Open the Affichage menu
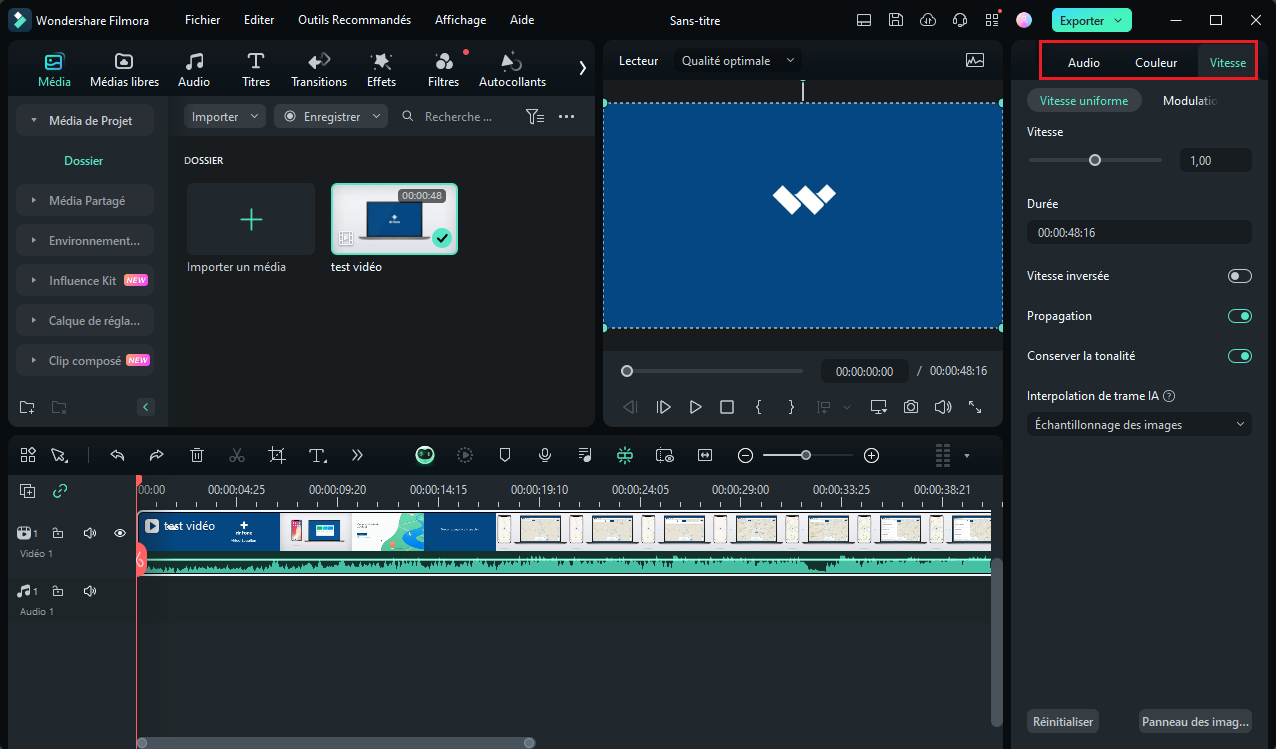The width and height of the screenshot is (1276, 749). pos(461,20)
